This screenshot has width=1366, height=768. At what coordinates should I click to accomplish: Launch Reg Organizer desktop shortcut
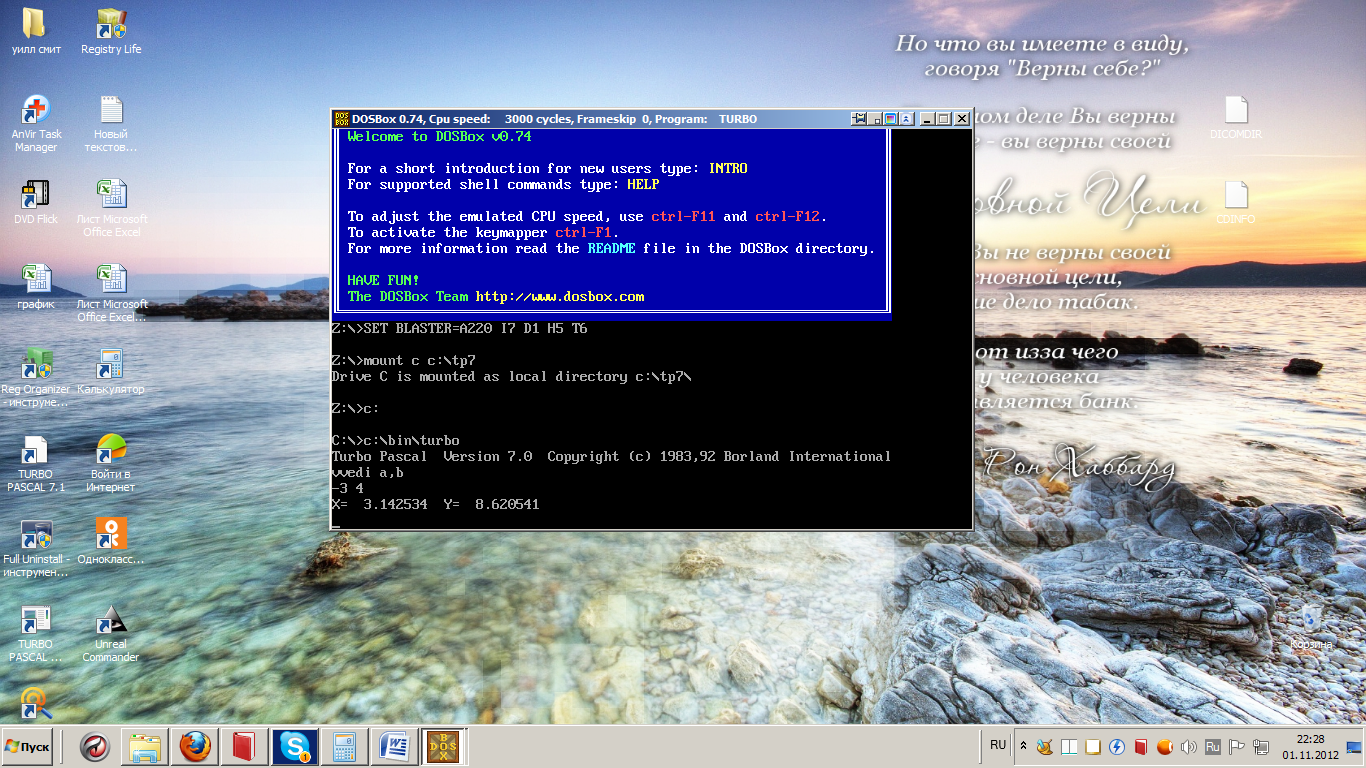(x=36, y=378)
